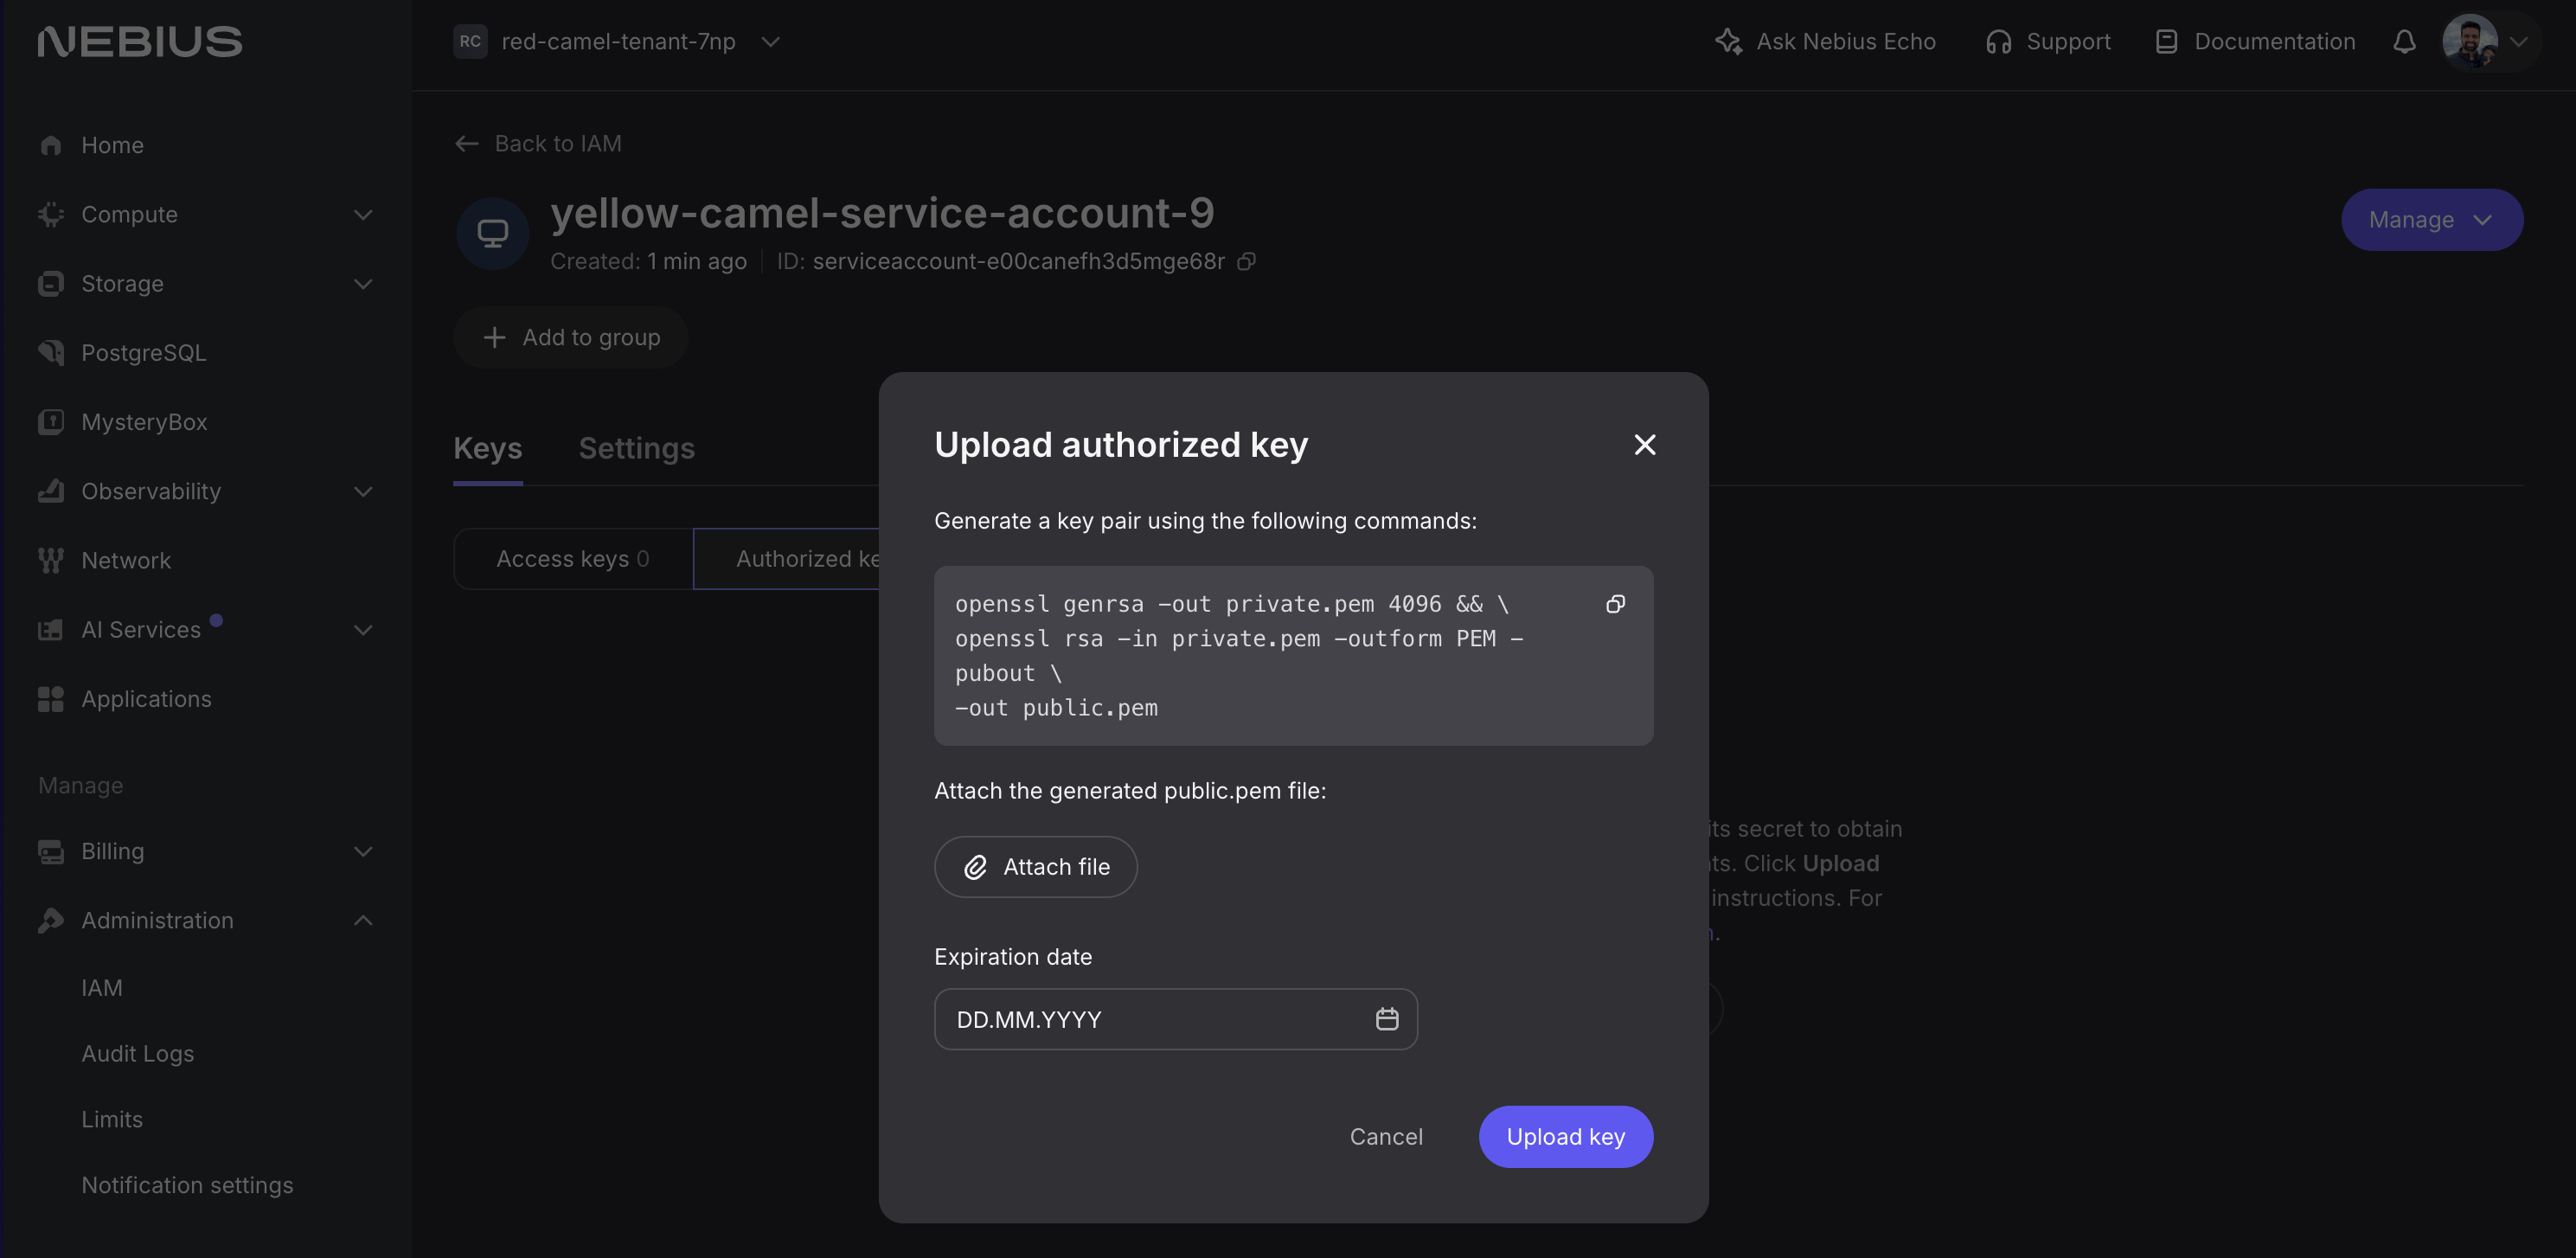2576x1258 pixels.
Task: Click the Attach file button
Action: pyautogui.click(x=1035, y=867)
